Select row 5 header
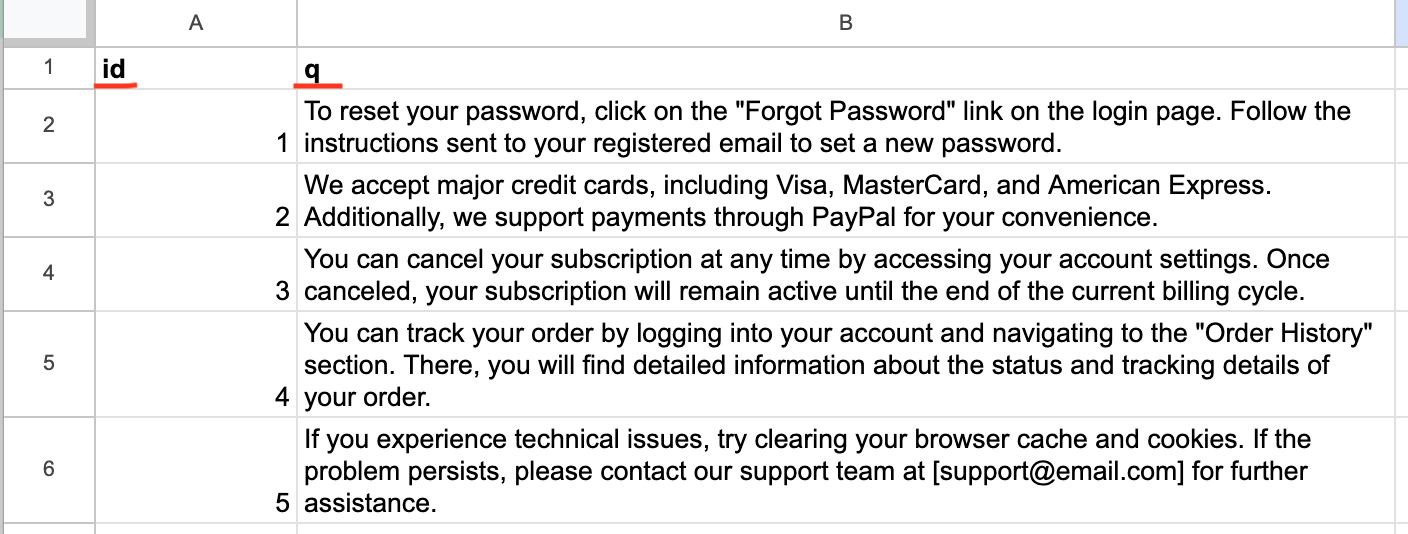The image size is (1408, 534). [x=48, y=363]
